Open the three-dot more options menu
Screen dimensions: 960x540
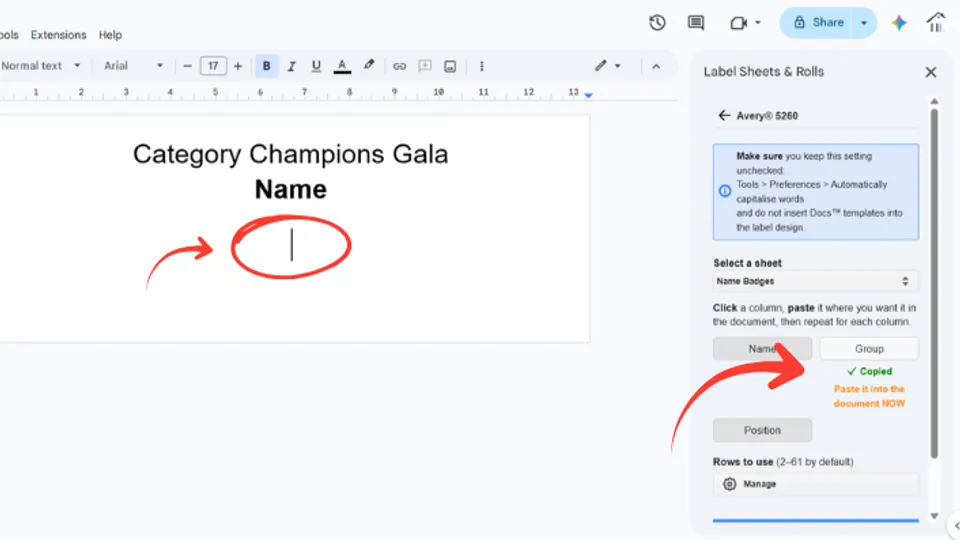point(482,66)
